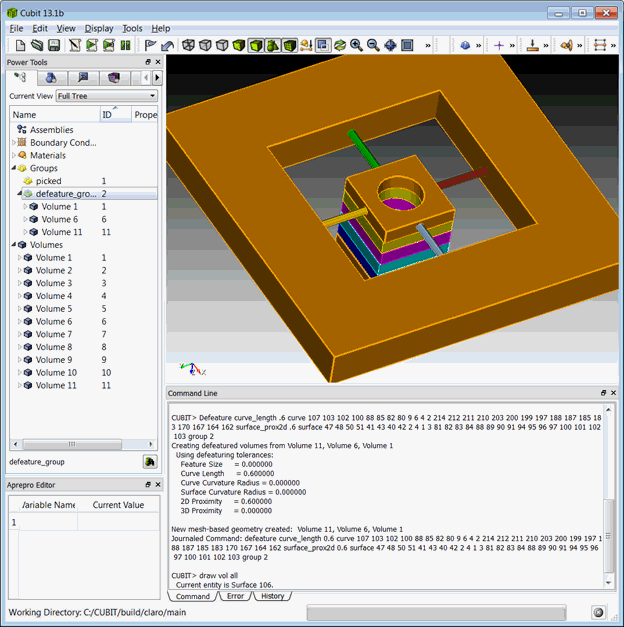Click the zoom out magnifier toolbar icon
The image size is (624, 627).
click(373, 46)
